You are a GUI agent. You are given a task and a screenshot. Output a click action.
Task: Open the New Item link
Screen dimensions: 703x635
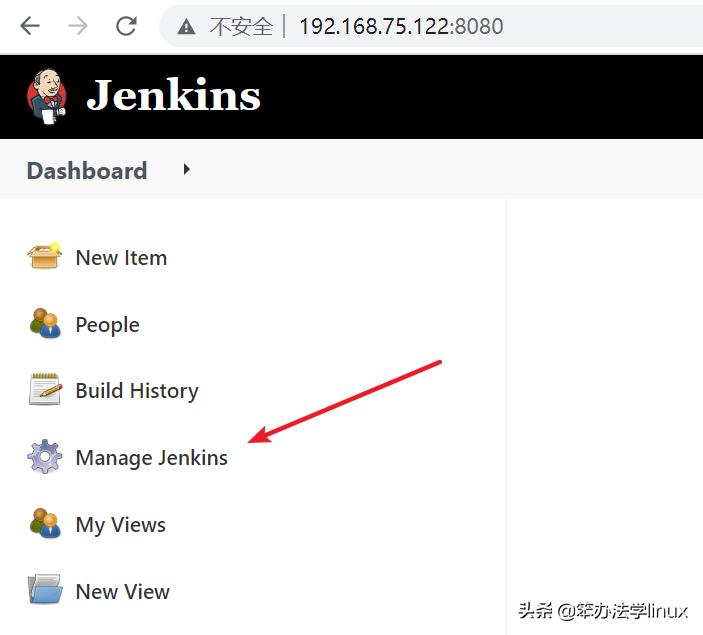pyautogui.click(x=122, y=258)
